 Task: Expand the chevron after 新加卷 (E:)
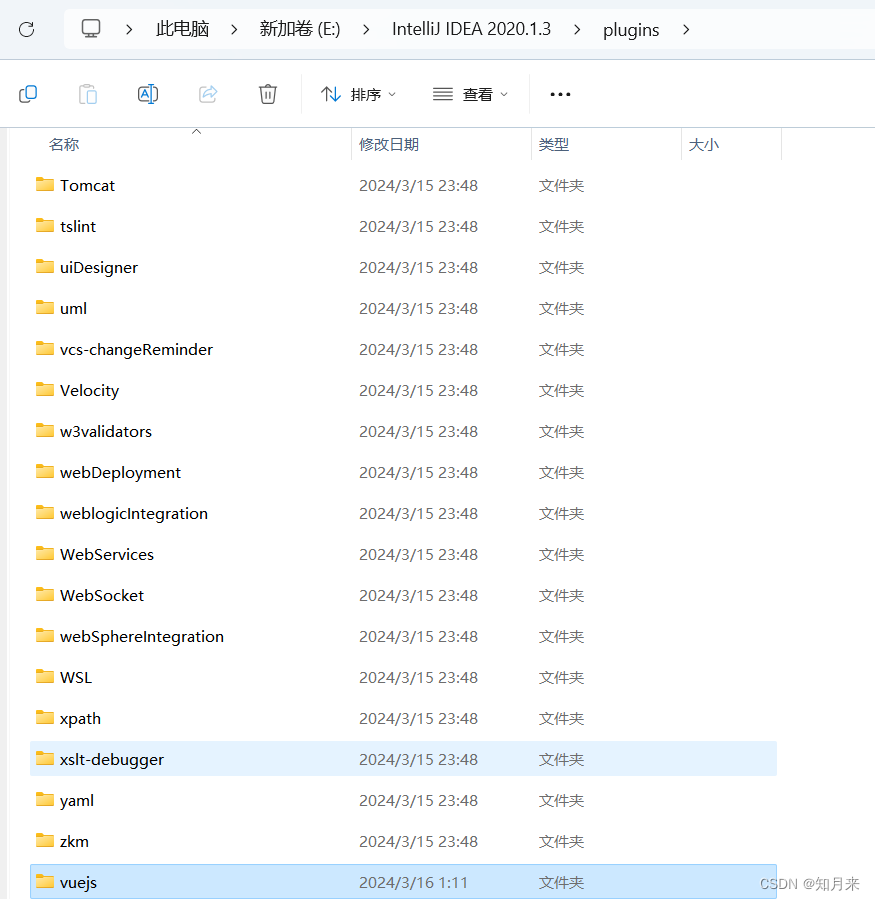366,29
